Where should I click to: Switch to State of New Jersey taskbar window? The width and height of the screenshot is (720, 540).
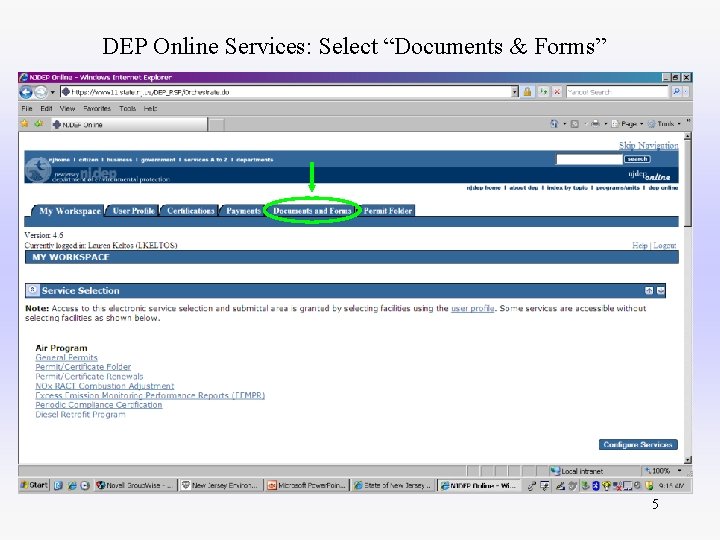(393, 485)
